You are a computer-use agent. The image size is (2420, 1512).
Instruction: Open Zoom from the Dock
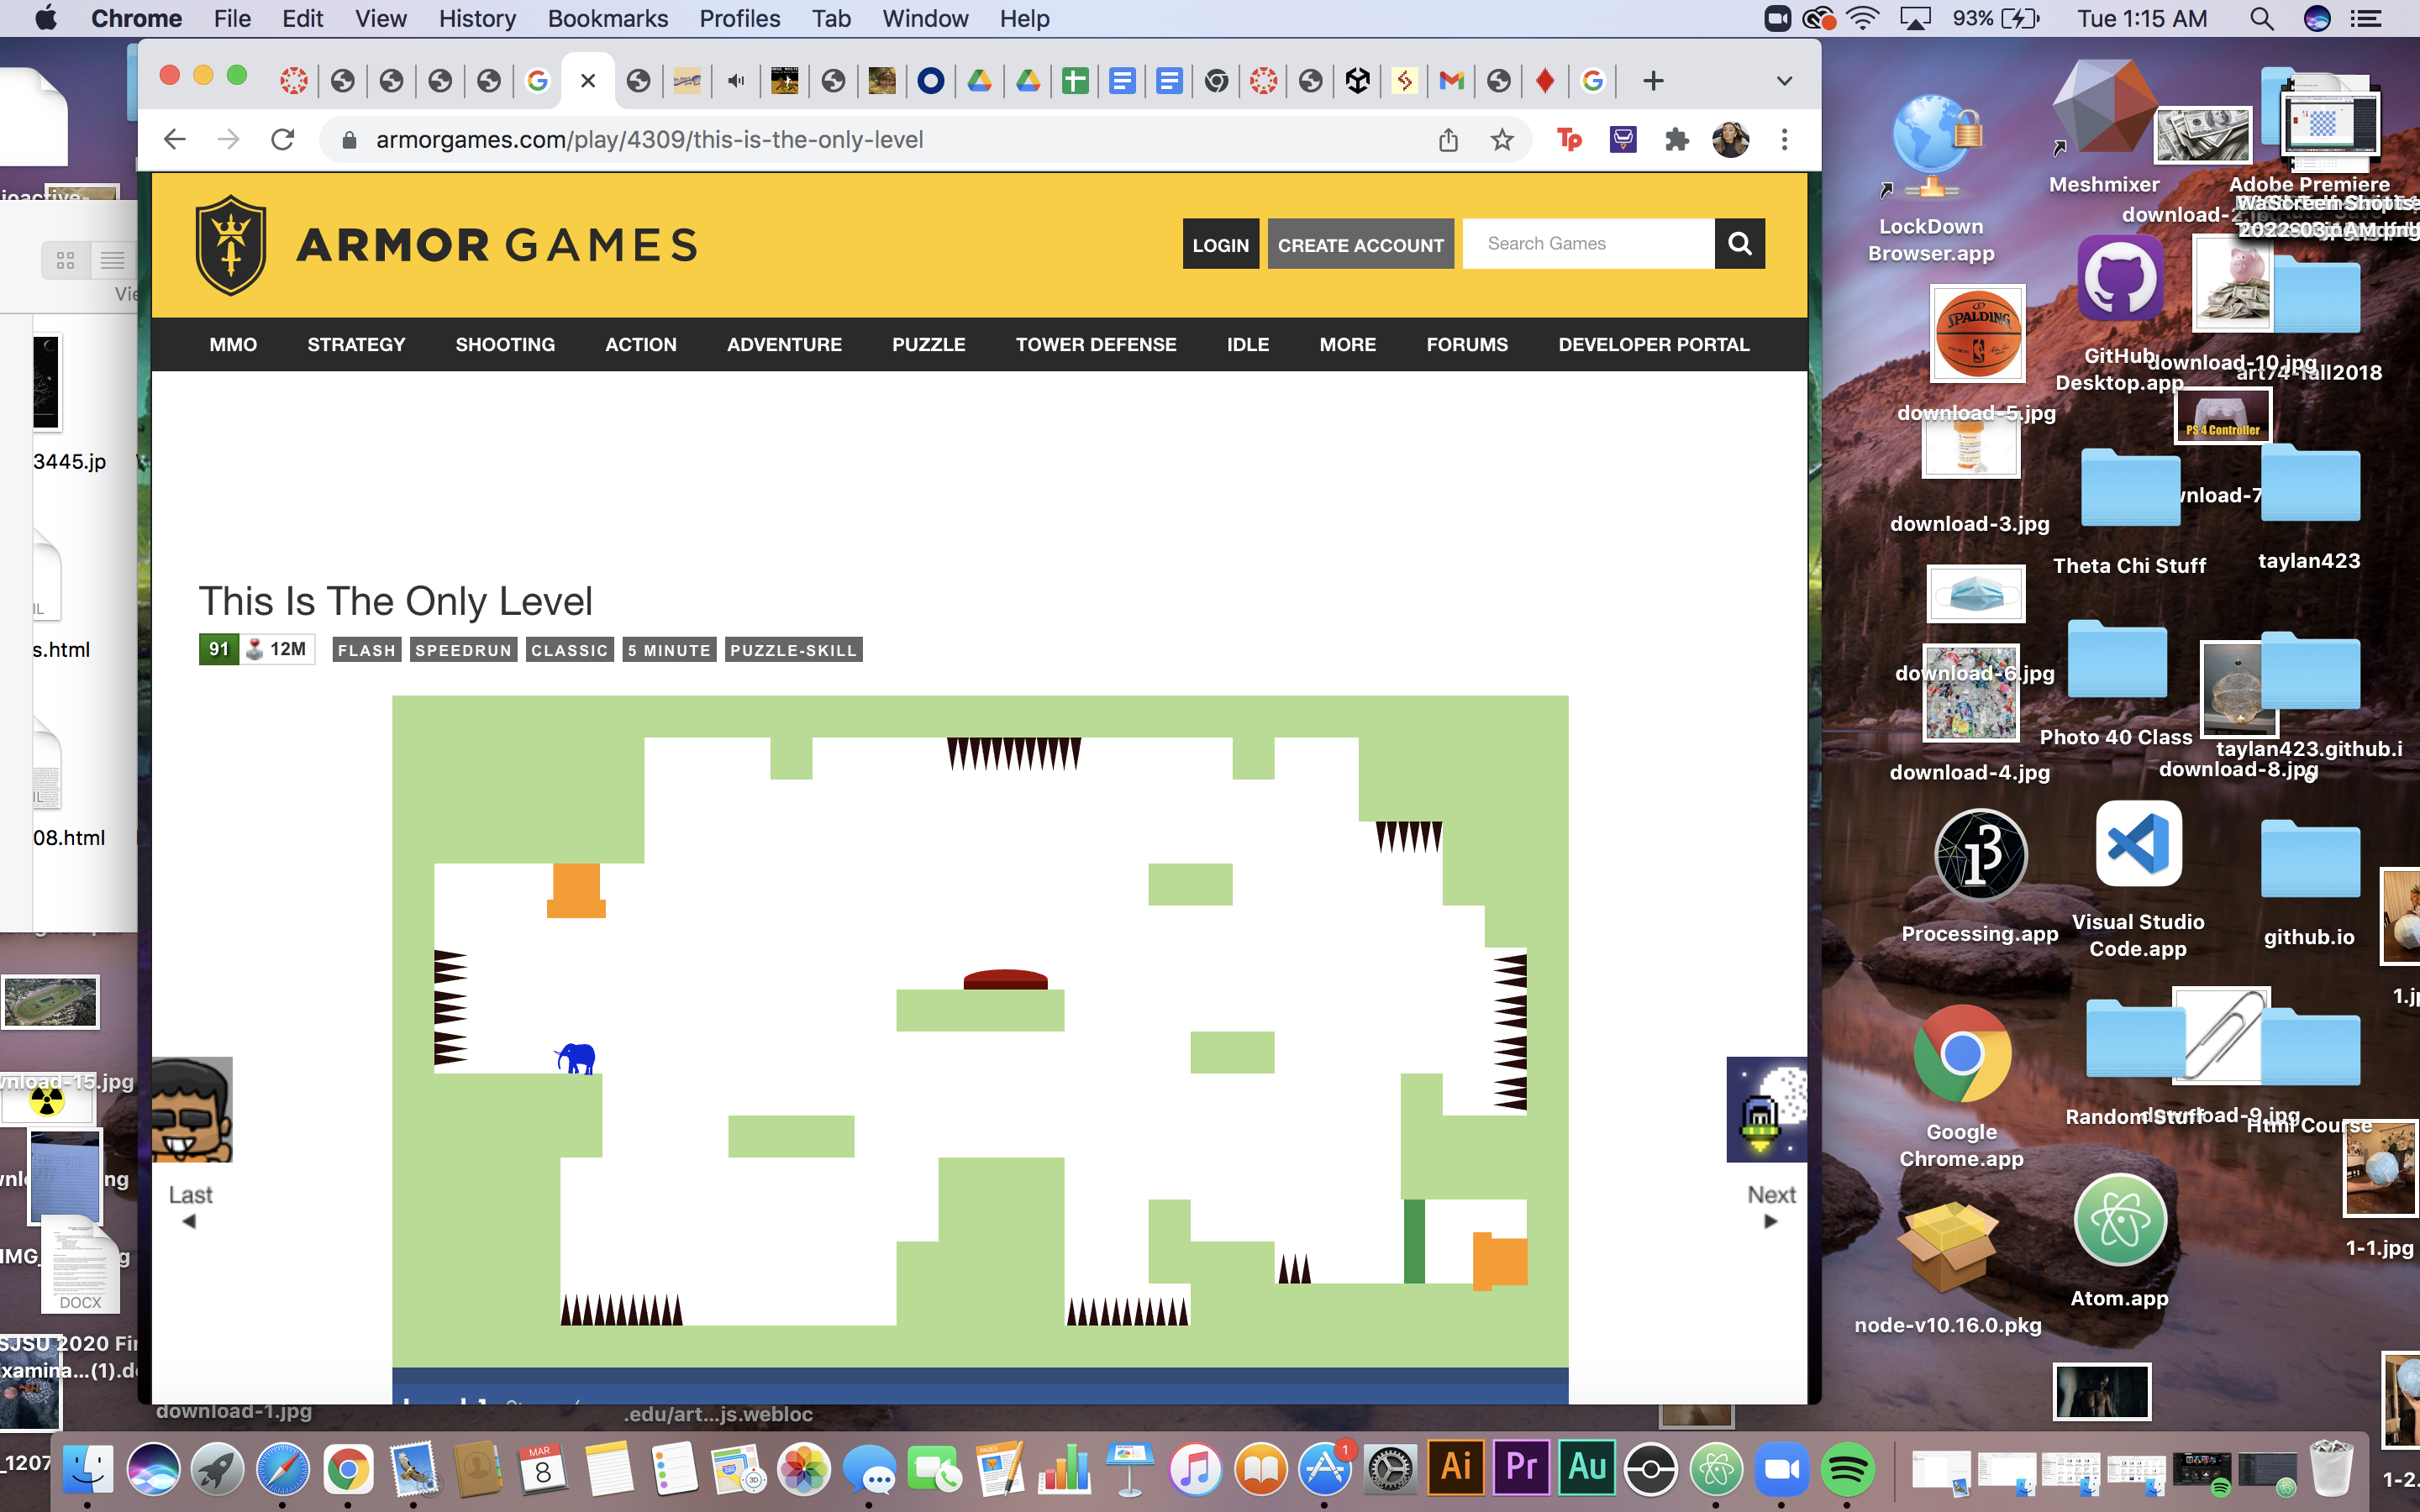click(x=1782, y=1468)
